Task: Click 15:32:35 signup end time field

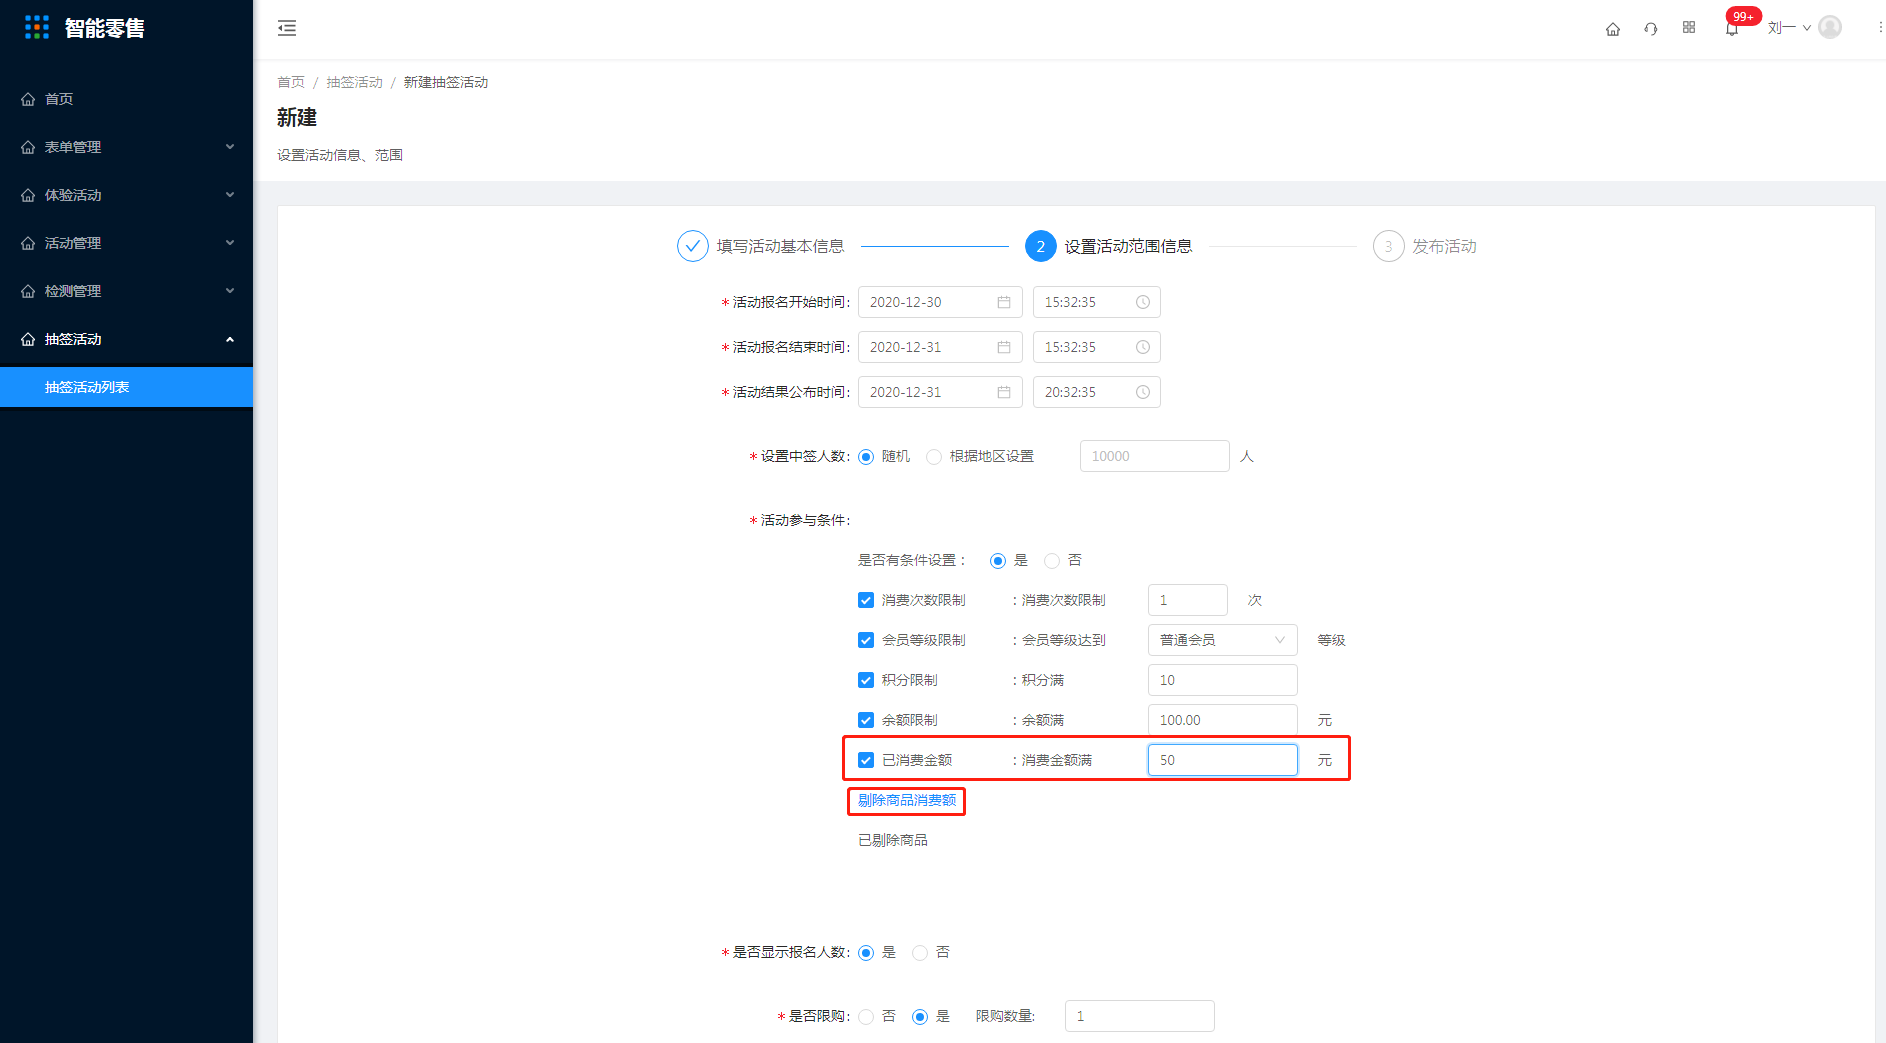Action: click(1096, 347)
